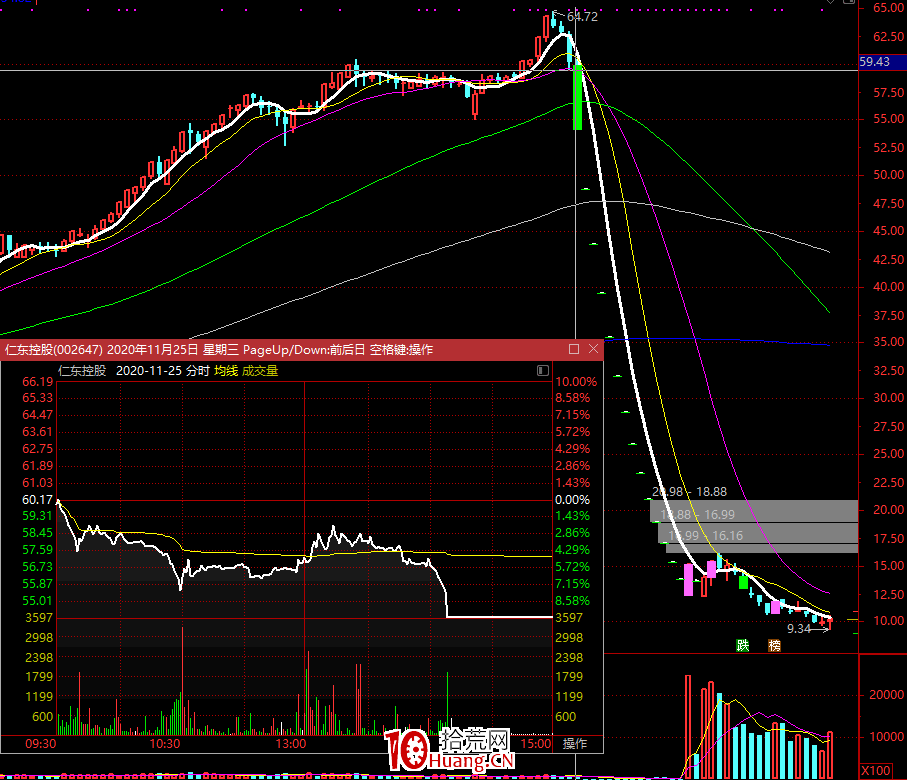Viewport: 907px width, 780px height.
Task: Toggle the 成交量 volume display
Action: click(260, 370)
